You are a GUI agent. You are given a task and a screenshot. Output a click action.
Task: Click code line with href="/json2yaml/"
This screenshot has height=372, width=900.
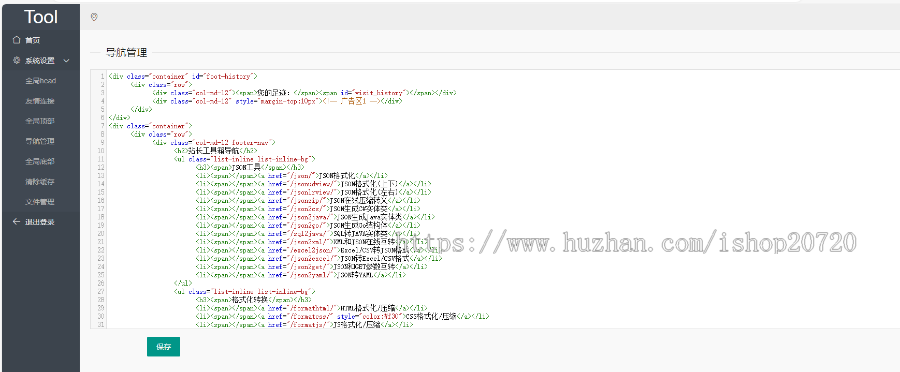point(301,275)
